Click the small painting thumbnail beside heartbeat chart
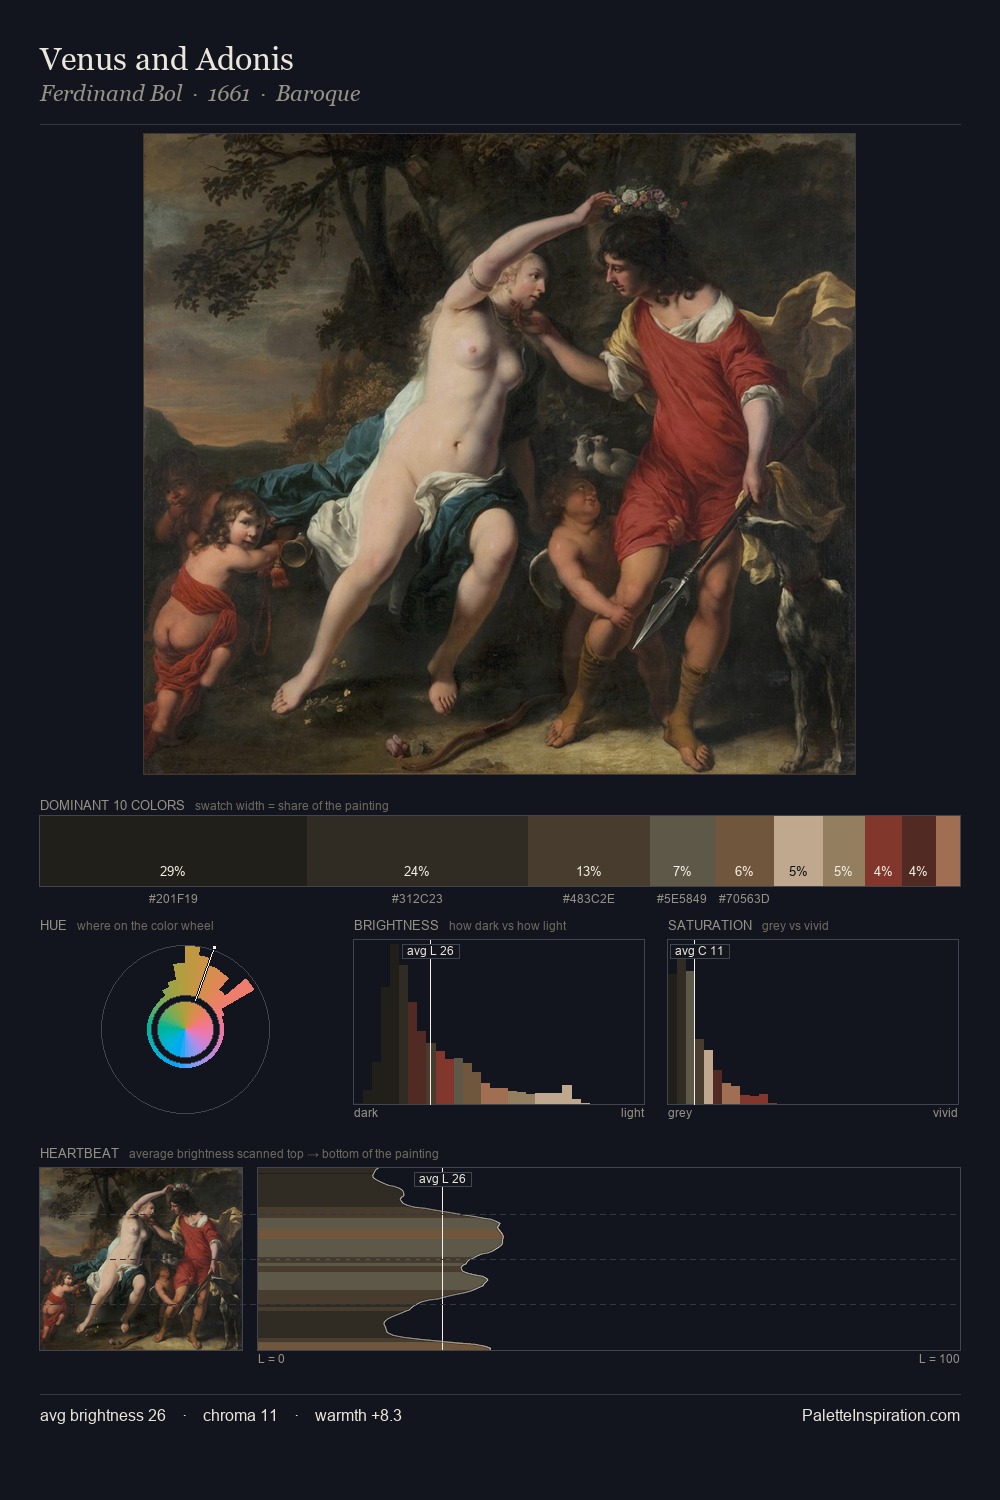This screenshot has height=1500, width=1000. pyautogui.click(x=141, y=1259)
